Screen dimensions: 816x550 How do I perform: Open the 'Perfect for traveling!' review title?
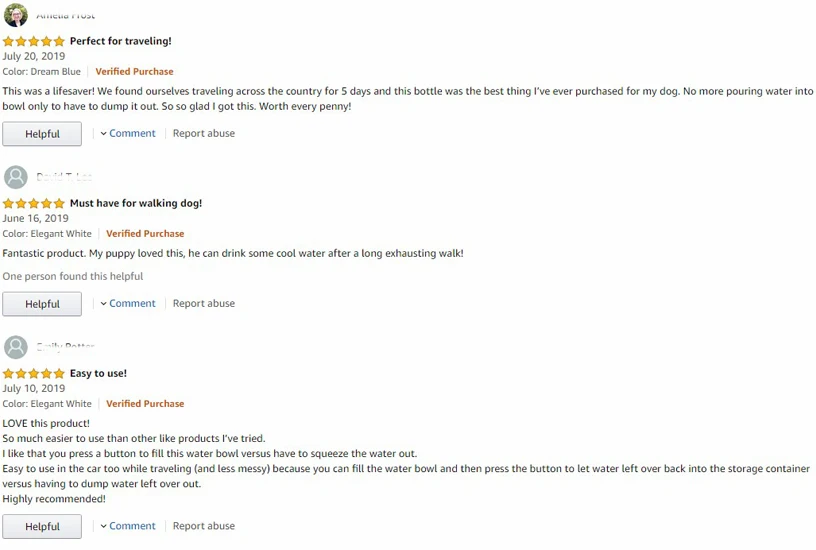point(120,41)
